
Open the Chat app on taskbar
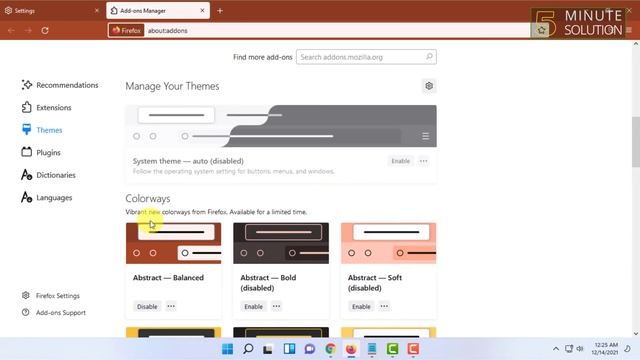(x=310, y=349)
